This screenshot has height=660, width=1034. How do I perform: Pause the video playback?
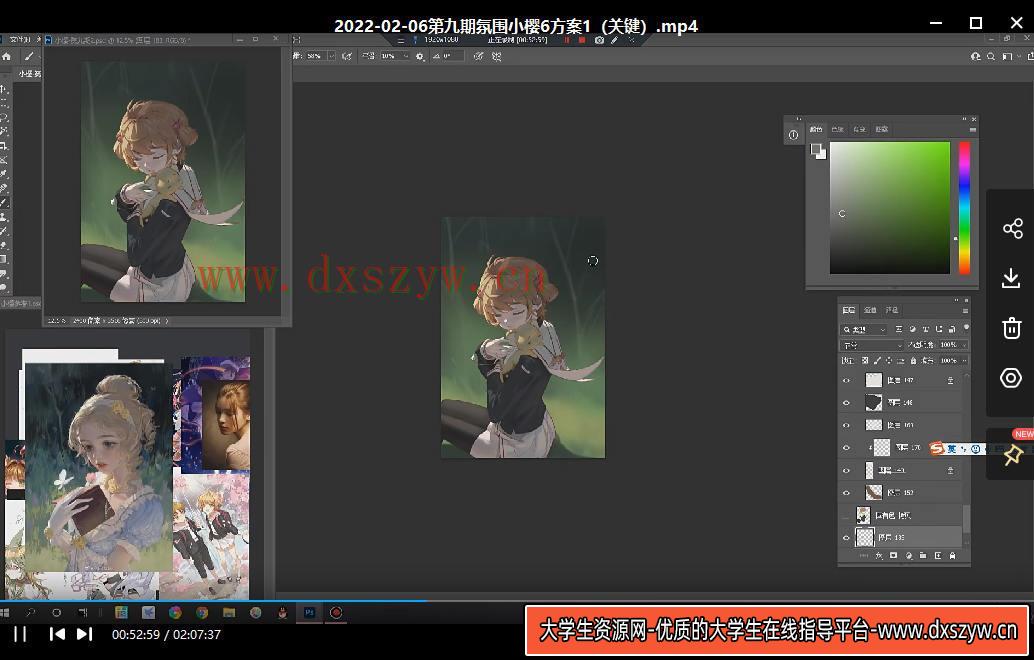20,634
